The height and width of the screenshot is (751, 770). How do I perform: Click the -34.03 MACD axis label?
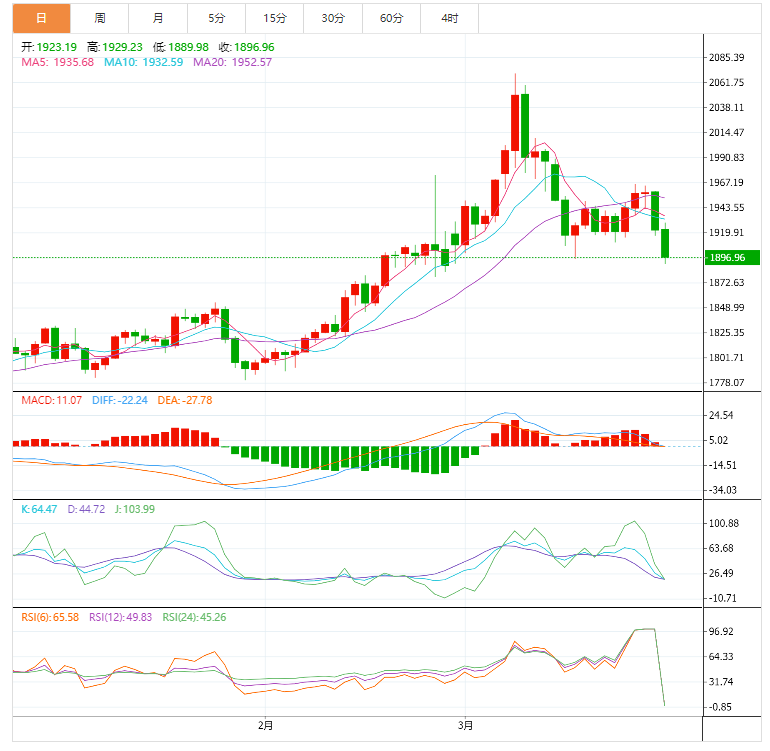click(x=722, y=490)
